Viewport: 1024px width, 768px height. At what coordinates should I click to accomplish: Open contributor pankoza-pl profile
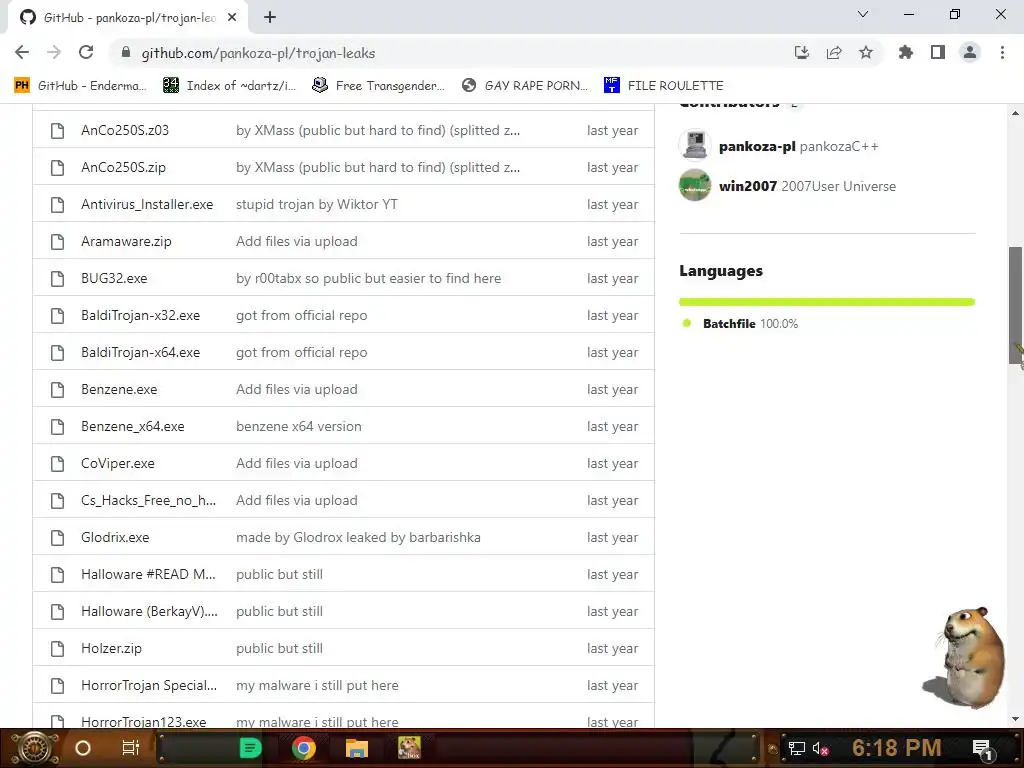757,146
